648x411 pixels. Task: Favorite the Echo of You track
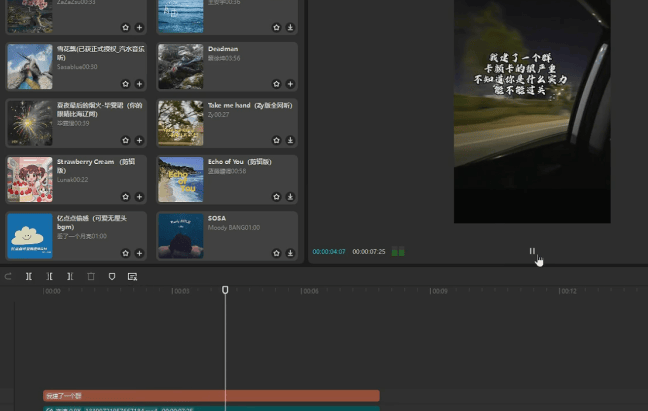click(x=275, y=197)
